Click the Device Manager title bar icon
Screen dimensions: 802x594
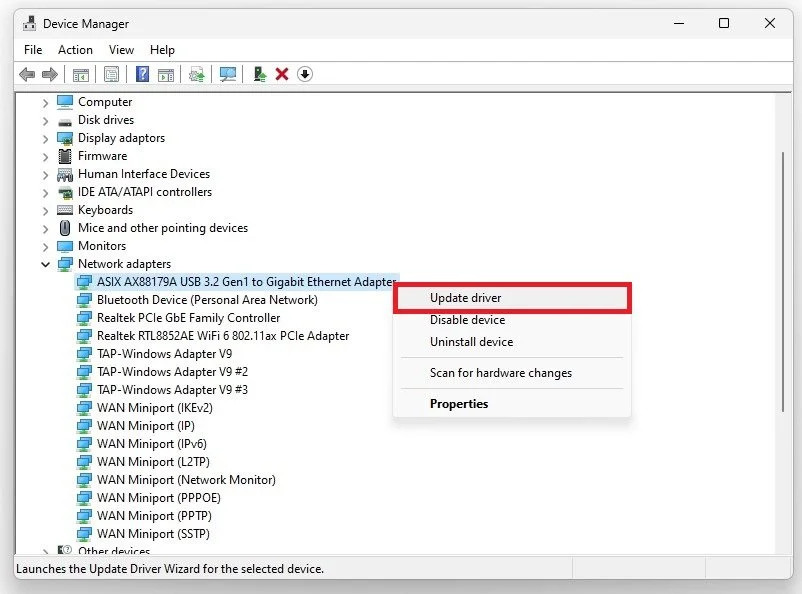[x=30, y=23]
